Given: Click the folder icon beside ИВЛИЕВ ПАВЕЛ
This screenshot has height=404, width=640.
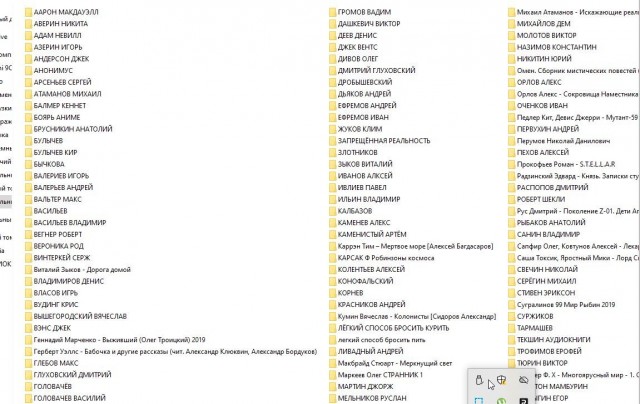Looking at the screenshot, I should tap(332, 188).
